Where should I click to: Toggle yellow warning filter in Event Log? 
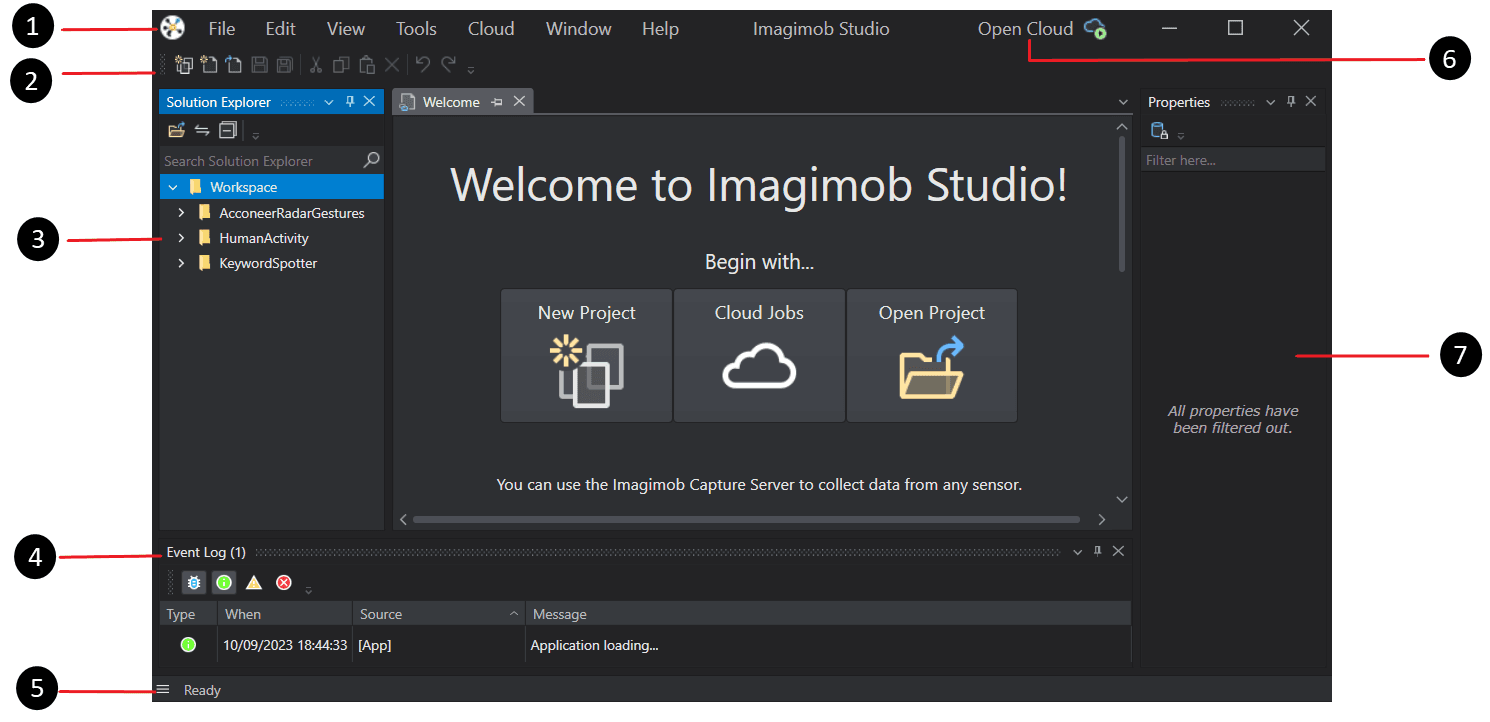tap(254, 582)
